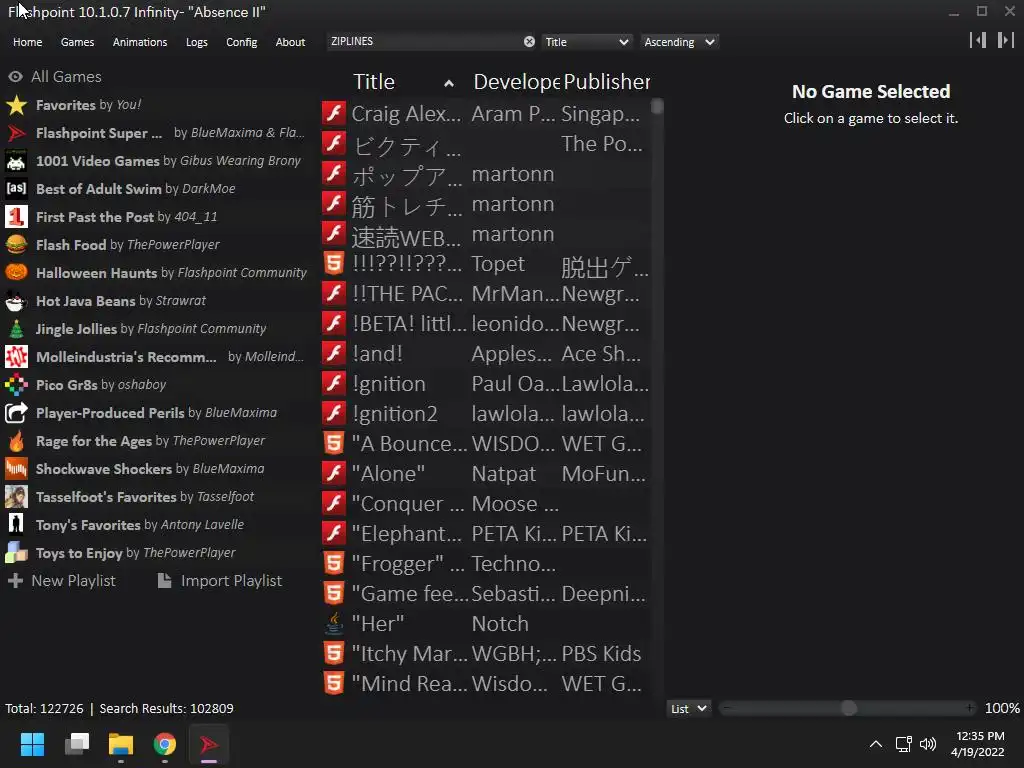Image resolution: width=1024 pixels, height=768 pixels.
Task: Click the Flash icon beside Craig Alex
Action: 334,113
